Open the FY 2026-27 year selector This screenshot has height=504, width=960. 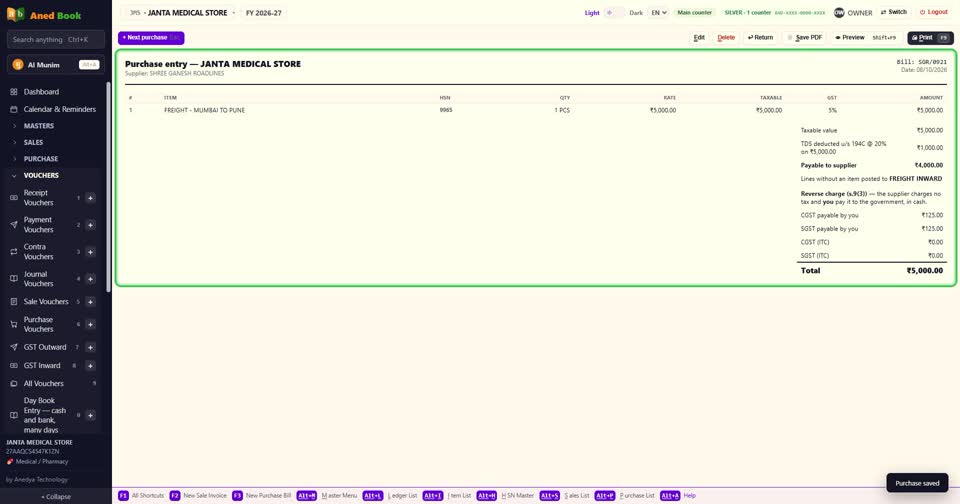[264, 12]
